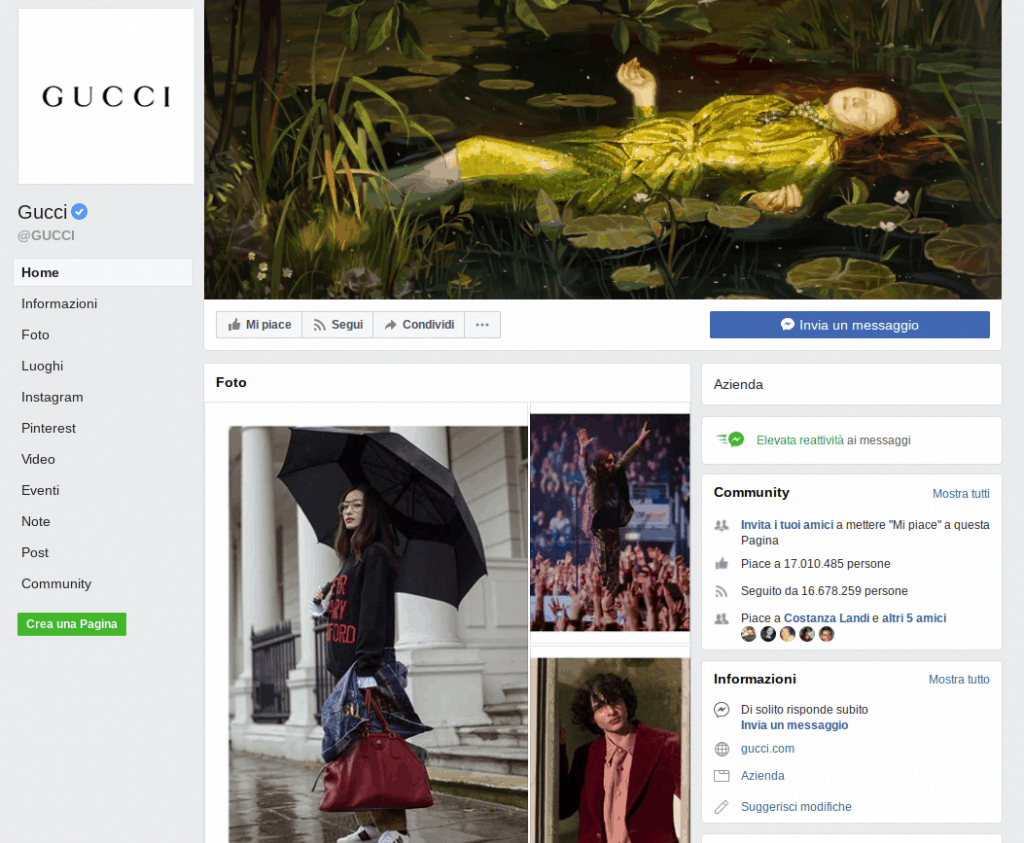Click the category icon beside Azienda link
The width and height of the screenshot is (1024, 843).
click(x=722, y=776)
